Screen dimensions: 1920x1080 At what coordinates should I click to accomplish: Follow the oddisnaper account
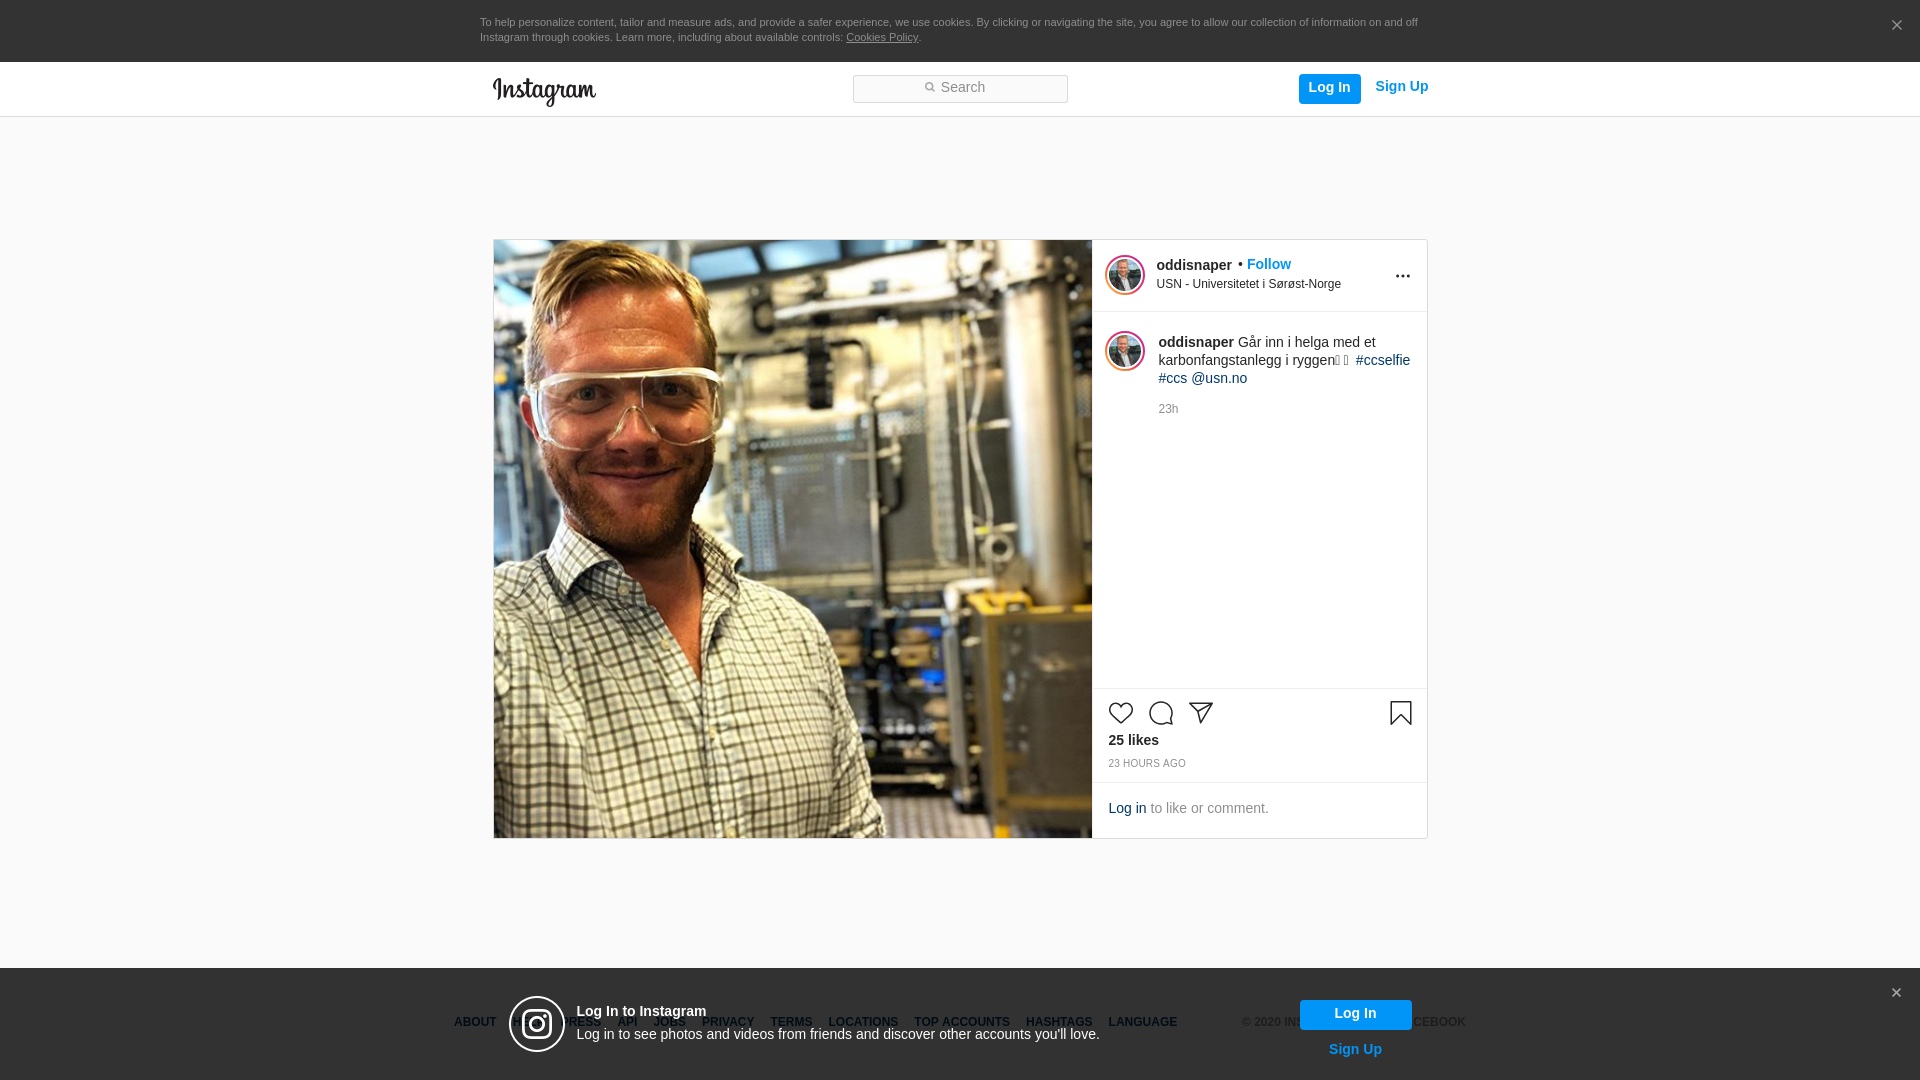click(1268, 264)
